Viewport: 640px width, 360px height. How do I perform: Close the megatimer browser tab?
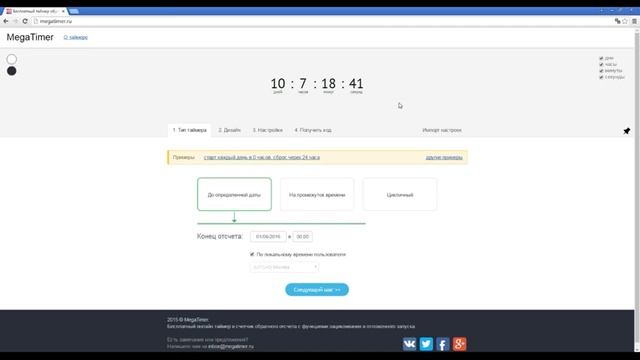63,11
